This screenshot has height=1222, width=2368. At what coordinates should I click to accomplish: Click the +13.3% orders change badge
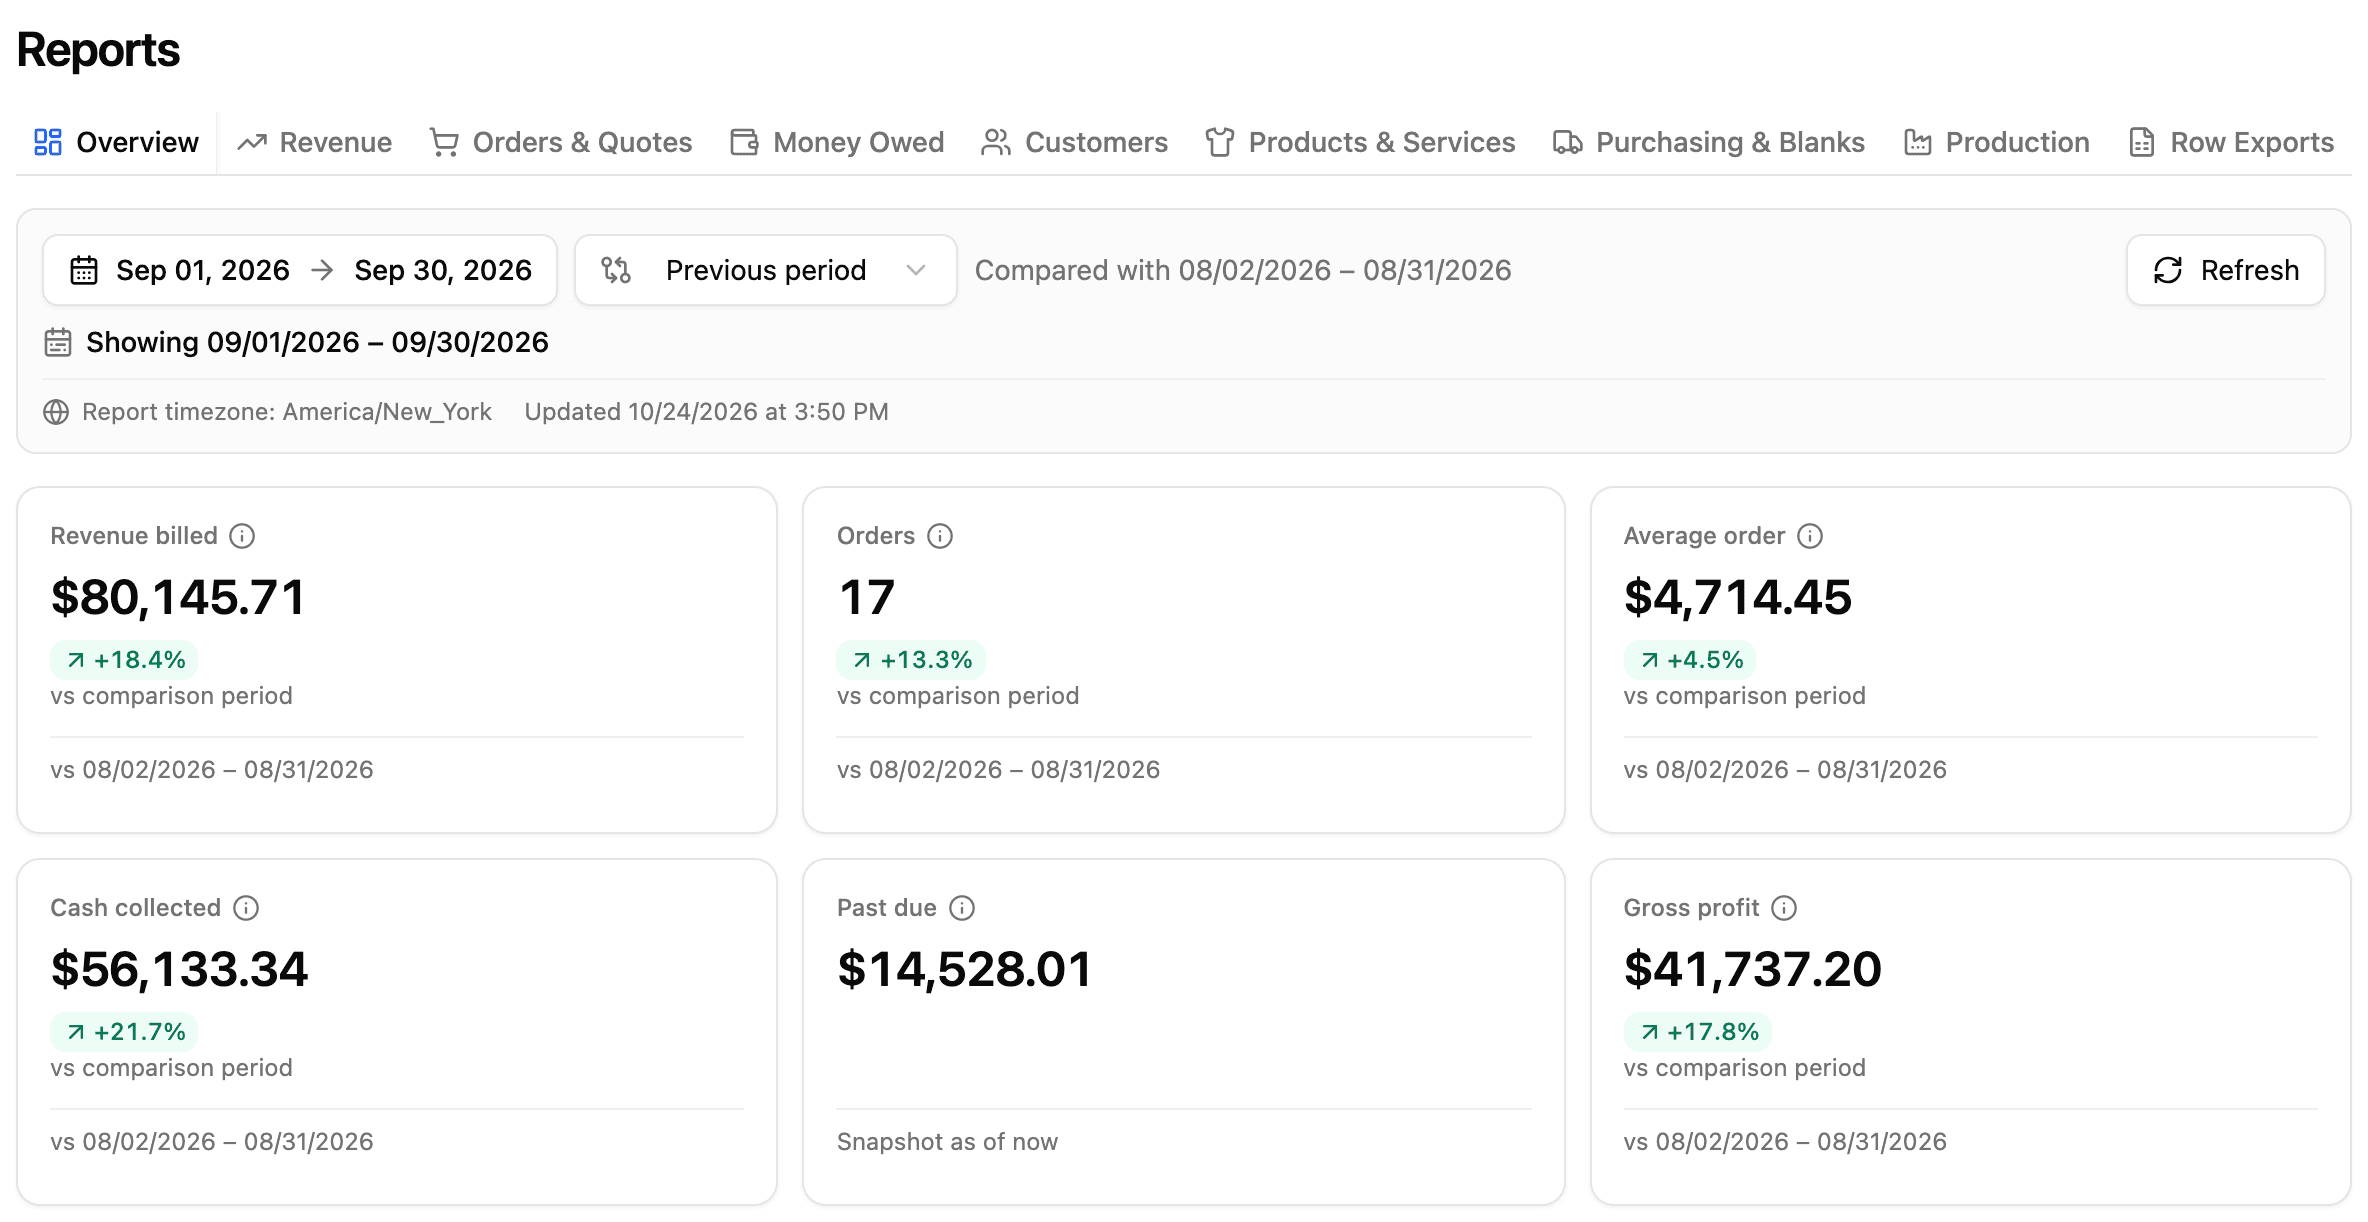coord(911,660)
